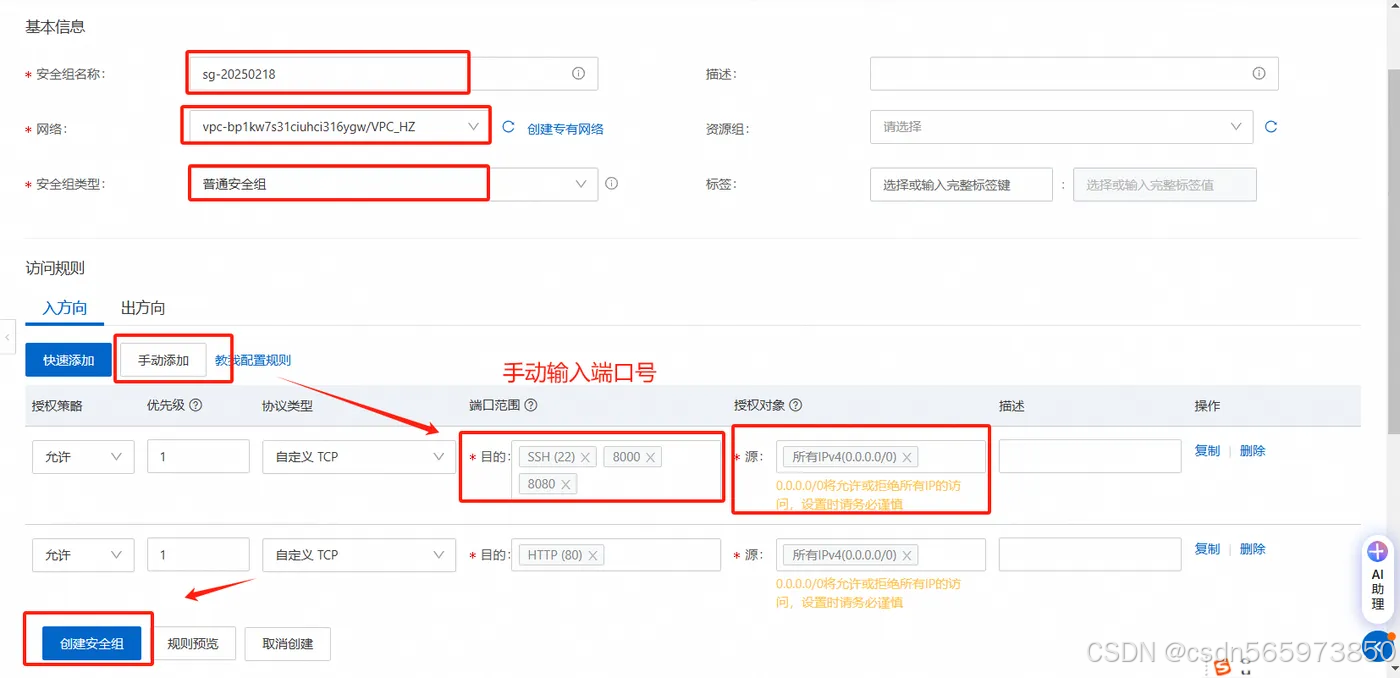
Task: Click 删除 in the SSH rule row
Action: tap(1252, 451)
